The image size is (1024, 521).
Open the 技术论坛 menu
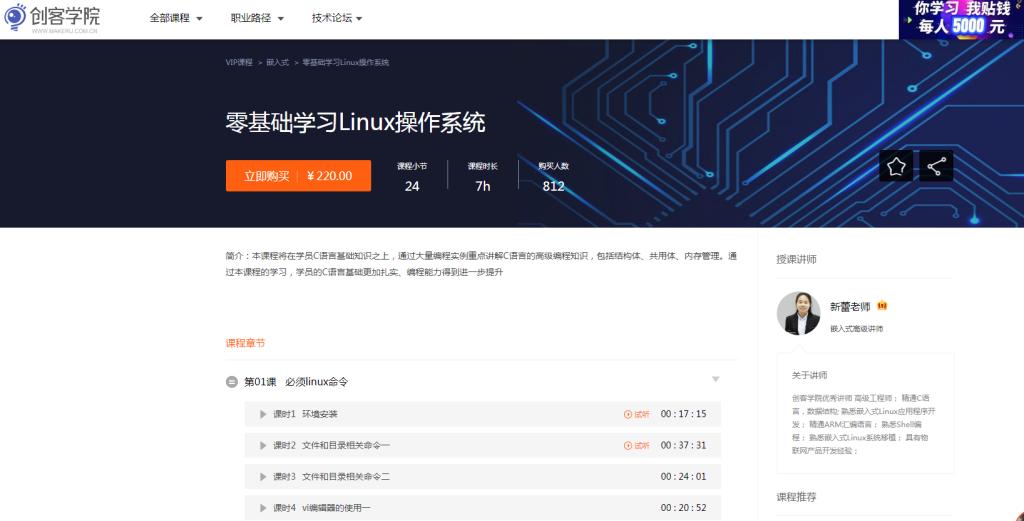pos(337,18)
